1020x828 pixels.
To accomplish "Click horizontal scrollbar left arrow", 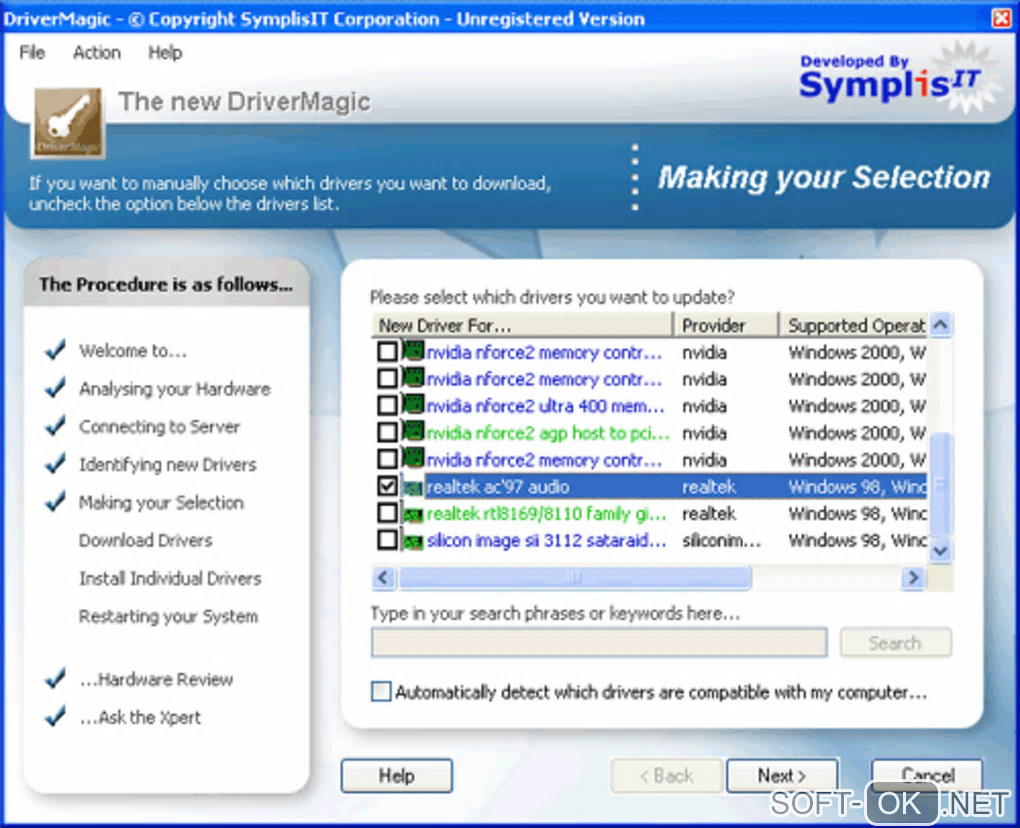I will click(x=384, y=578).
